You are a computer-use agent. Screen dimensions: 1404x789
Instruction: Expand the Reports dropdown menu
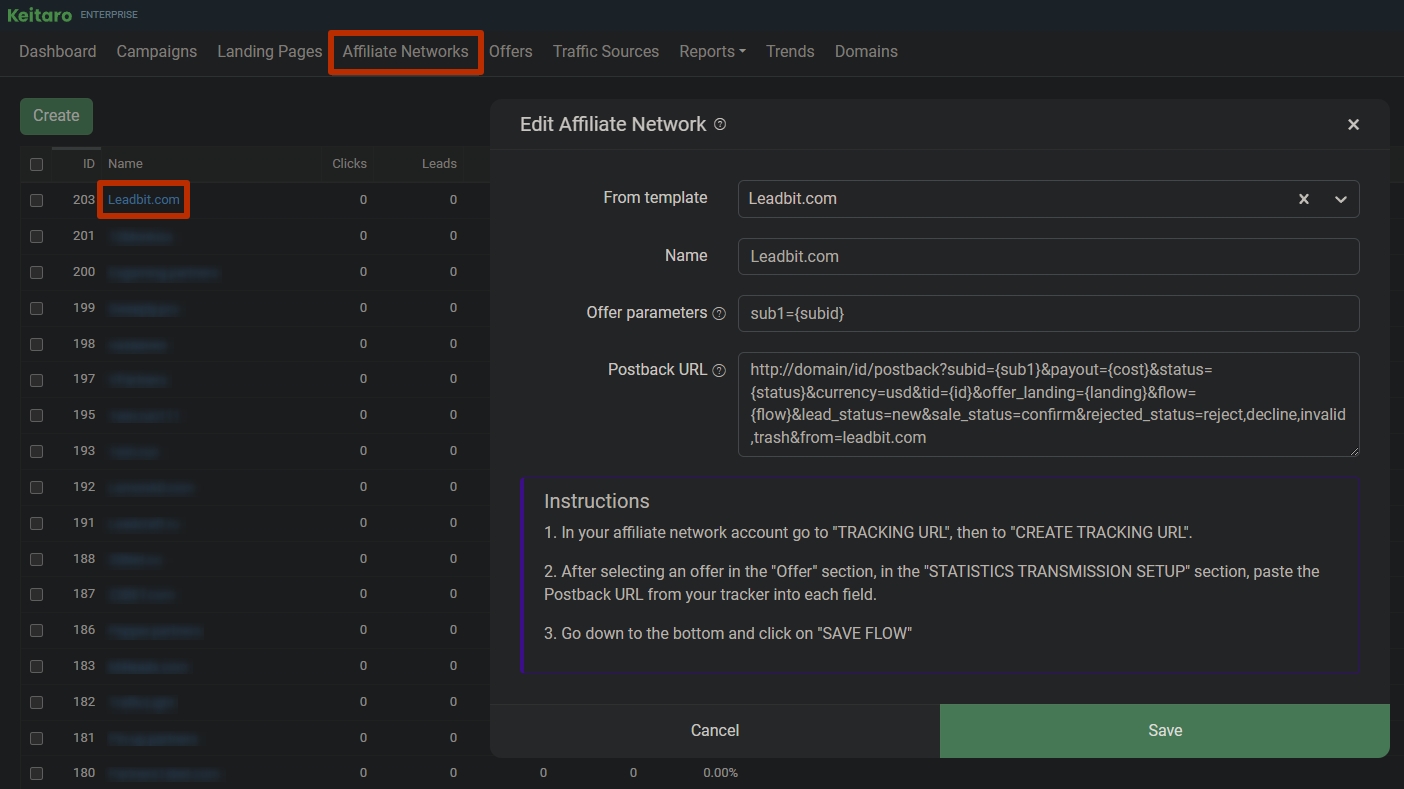coord(712,51)
